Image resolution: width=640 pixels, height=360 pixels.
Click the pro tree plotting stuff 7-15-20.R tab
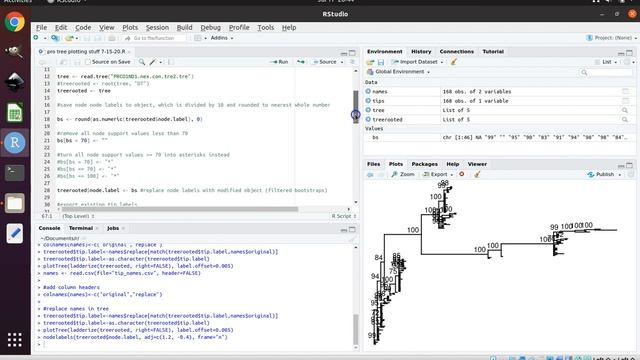[85, 52]
